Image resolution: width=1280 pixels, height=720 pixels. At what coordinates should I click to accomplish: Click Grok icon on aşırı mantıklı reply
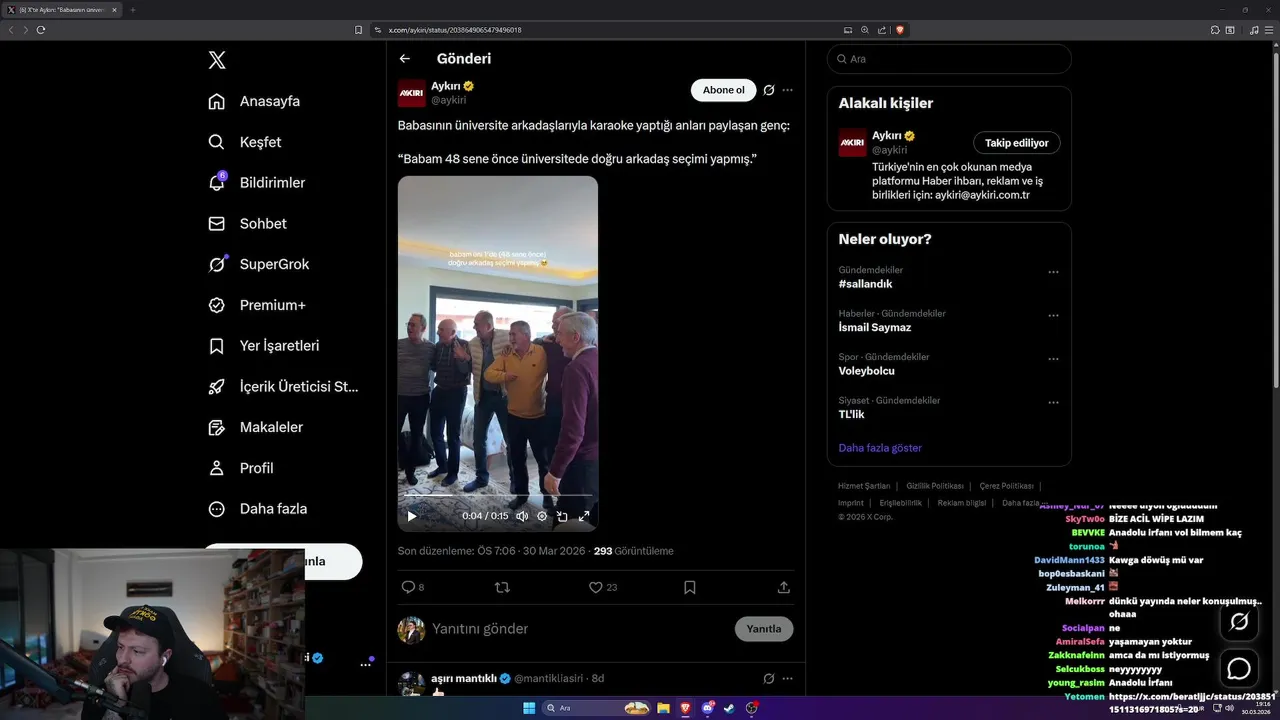769,678
